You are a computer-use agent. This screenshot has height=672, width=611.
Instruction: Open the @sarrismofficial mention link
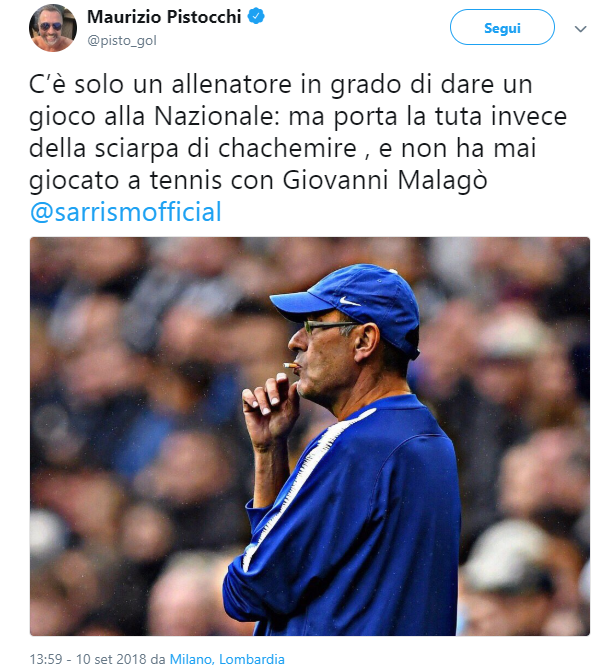click(x=126, y=212)
